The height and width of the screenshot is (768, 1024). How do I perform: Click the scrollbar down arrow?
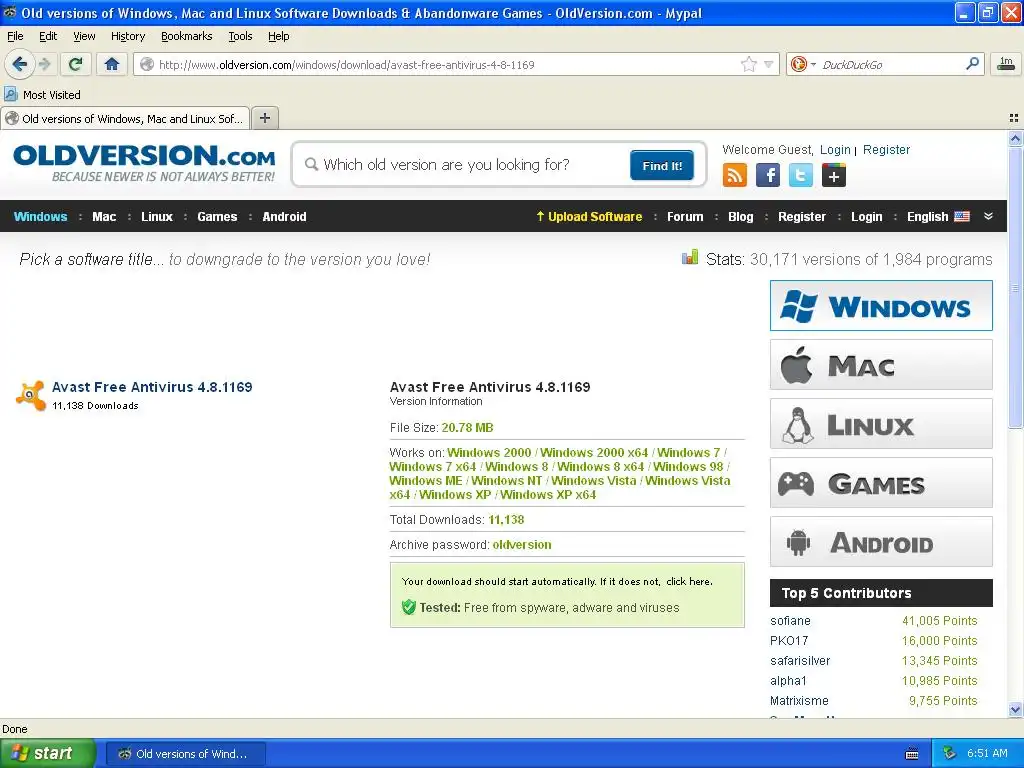click(x=1015, y=709)
